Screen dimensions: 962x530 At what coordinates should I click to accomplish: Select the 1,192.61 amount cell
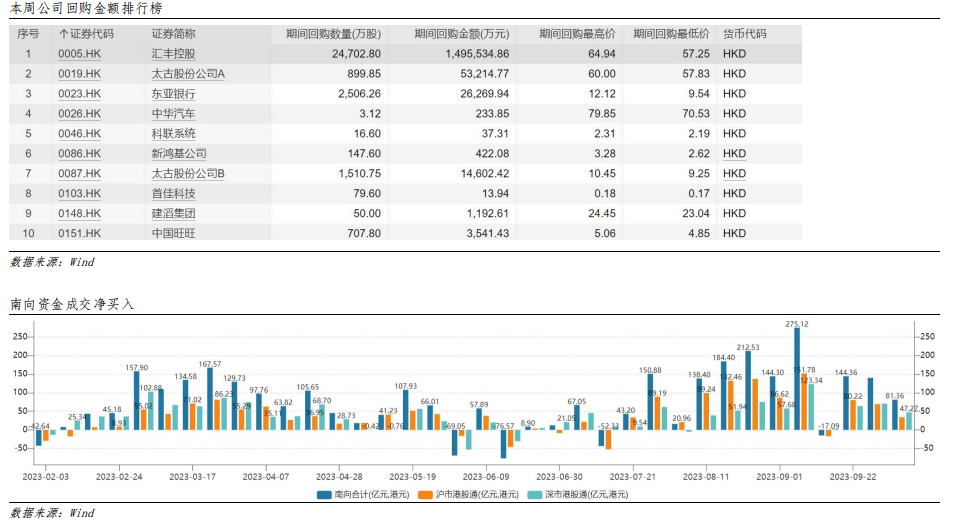(x=488, y=213)
